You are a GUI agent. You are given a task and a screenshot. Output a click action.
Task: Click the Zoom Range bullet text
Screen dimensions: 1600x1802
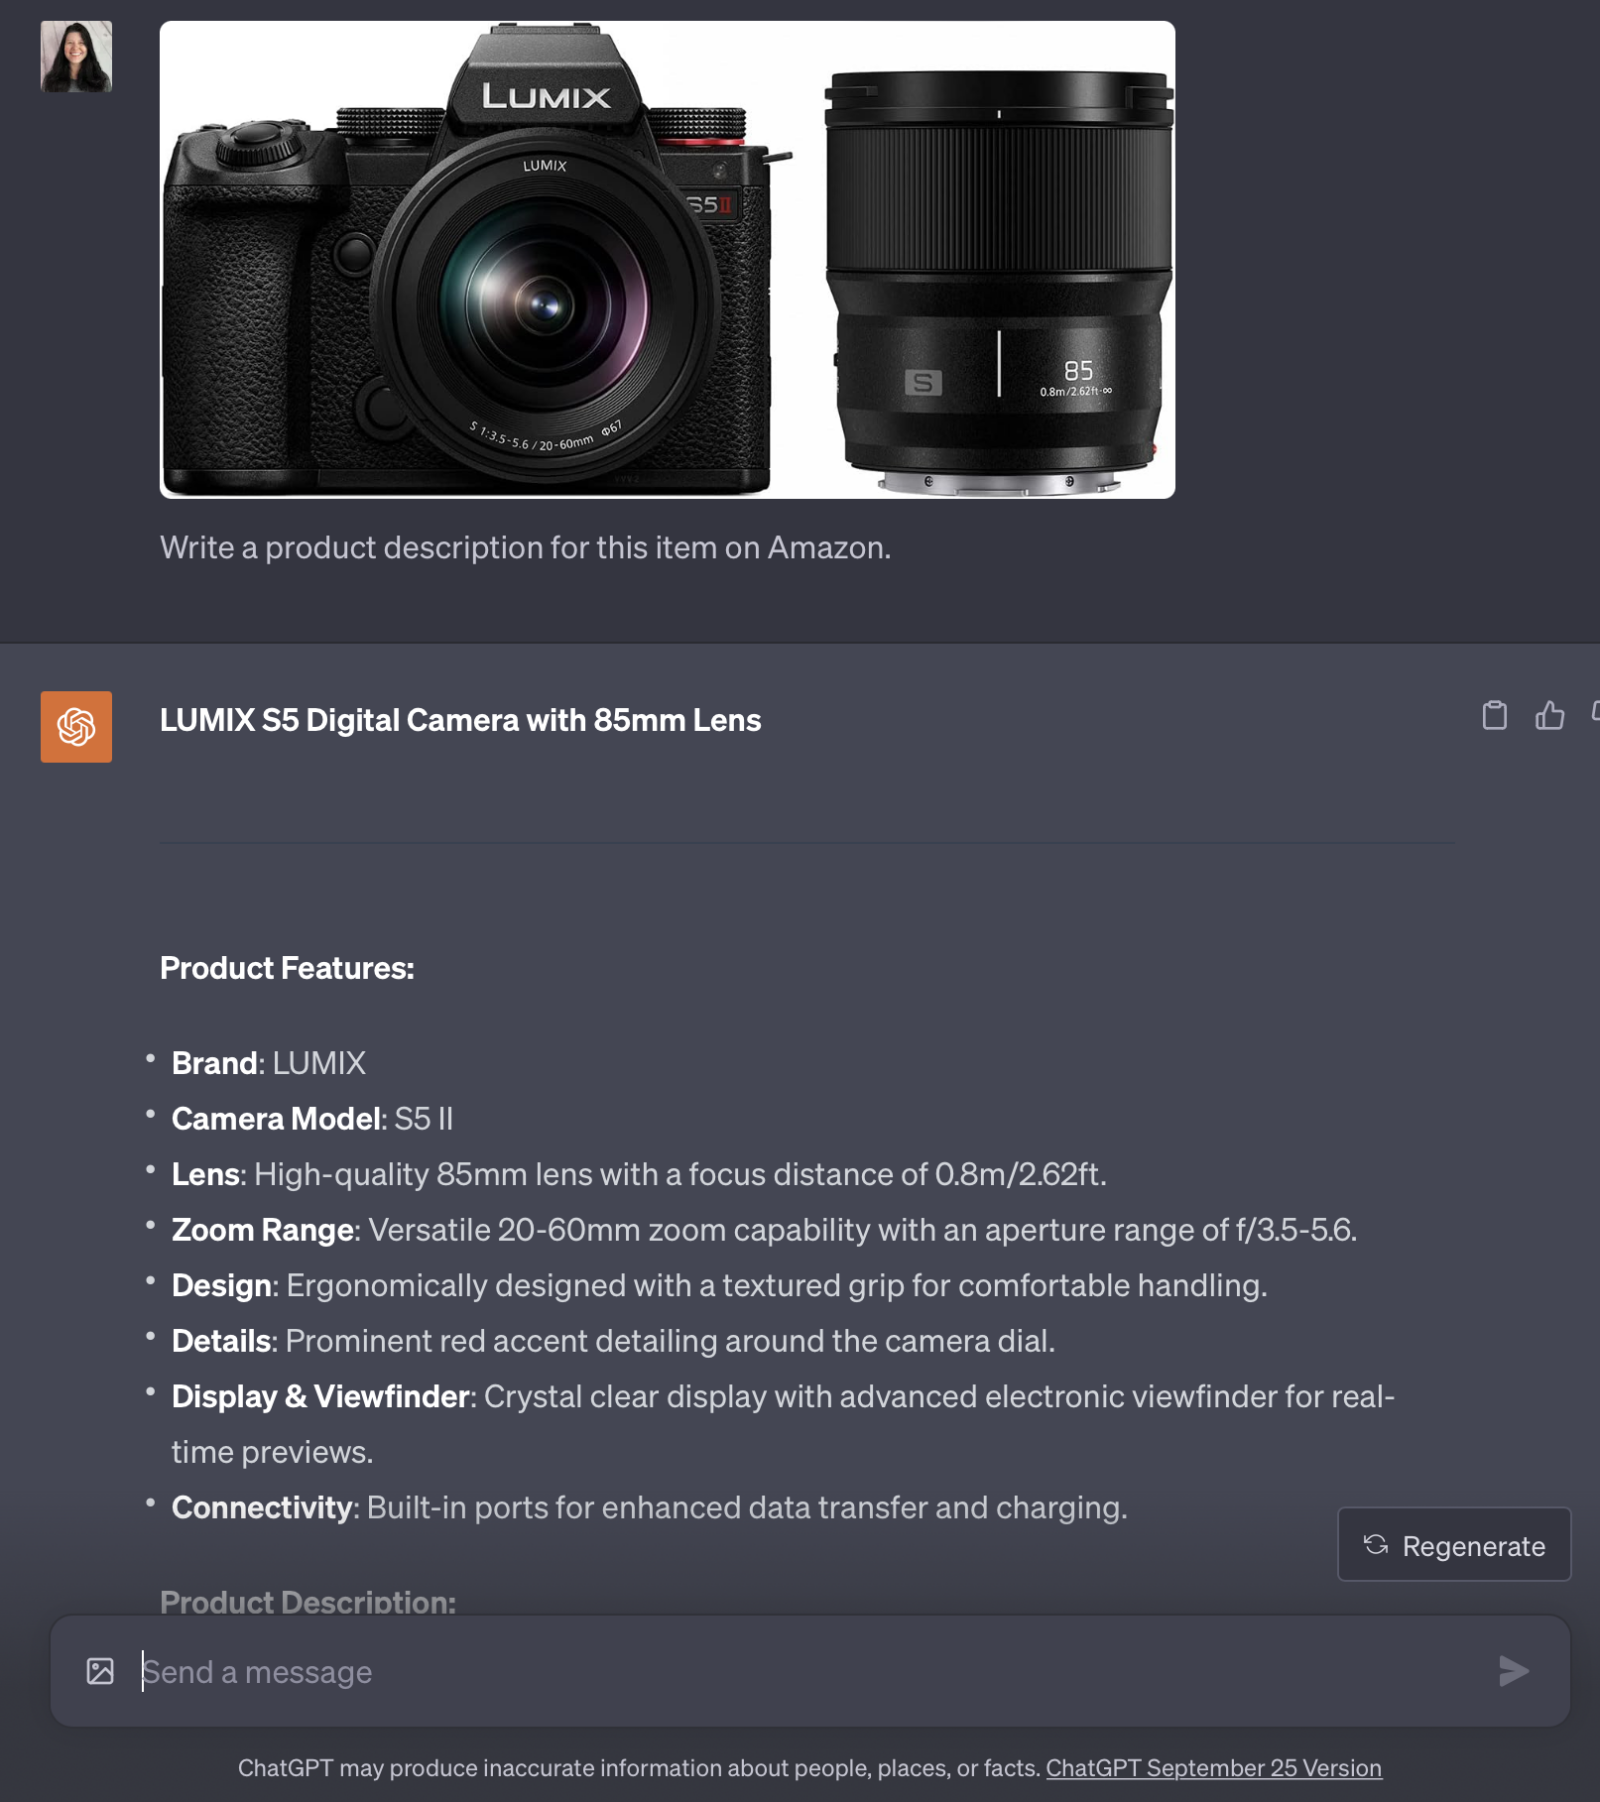(764, 1229)
